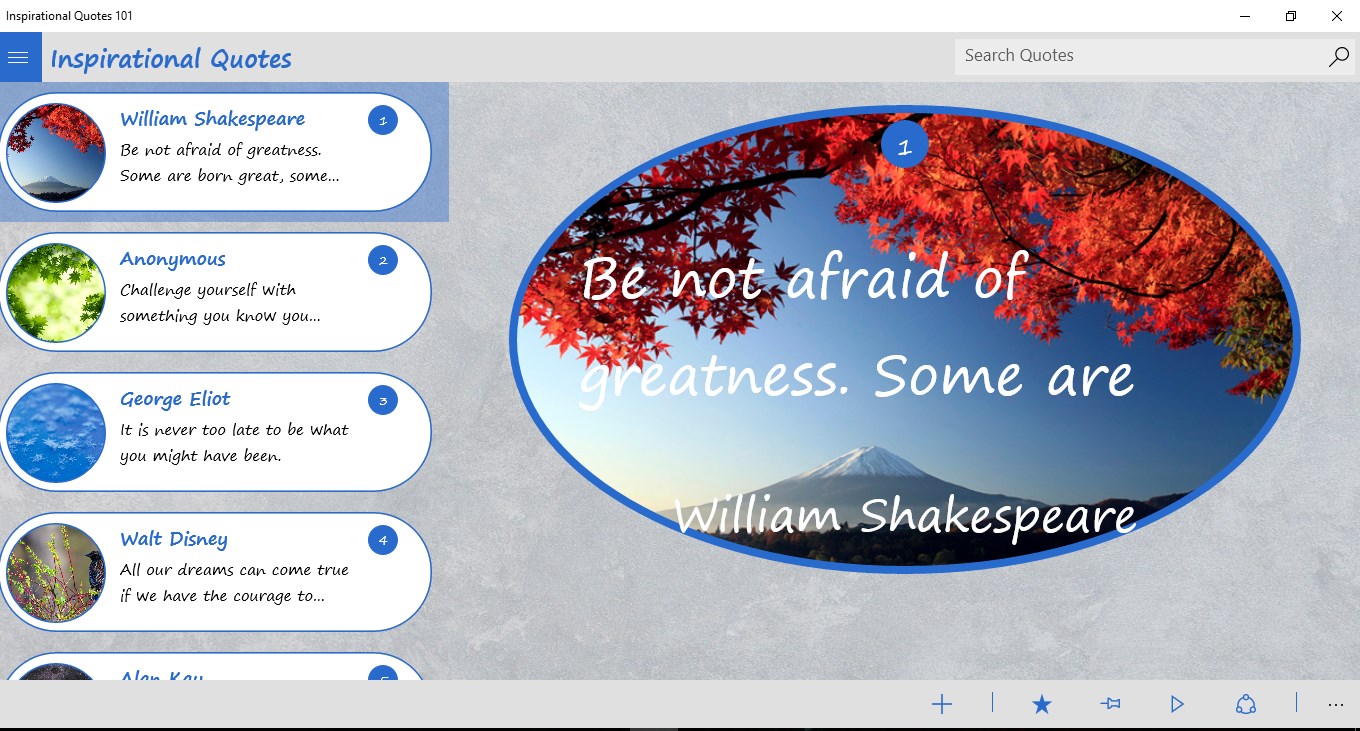The image size is (1360, 731).
Task: Click the search magnifier icon
Action: (1338, 57)
